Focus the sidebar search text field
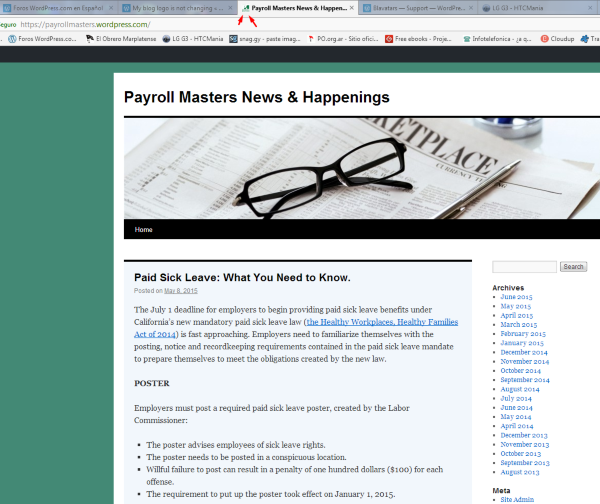The image size is (600, 504). click(524, 267)
